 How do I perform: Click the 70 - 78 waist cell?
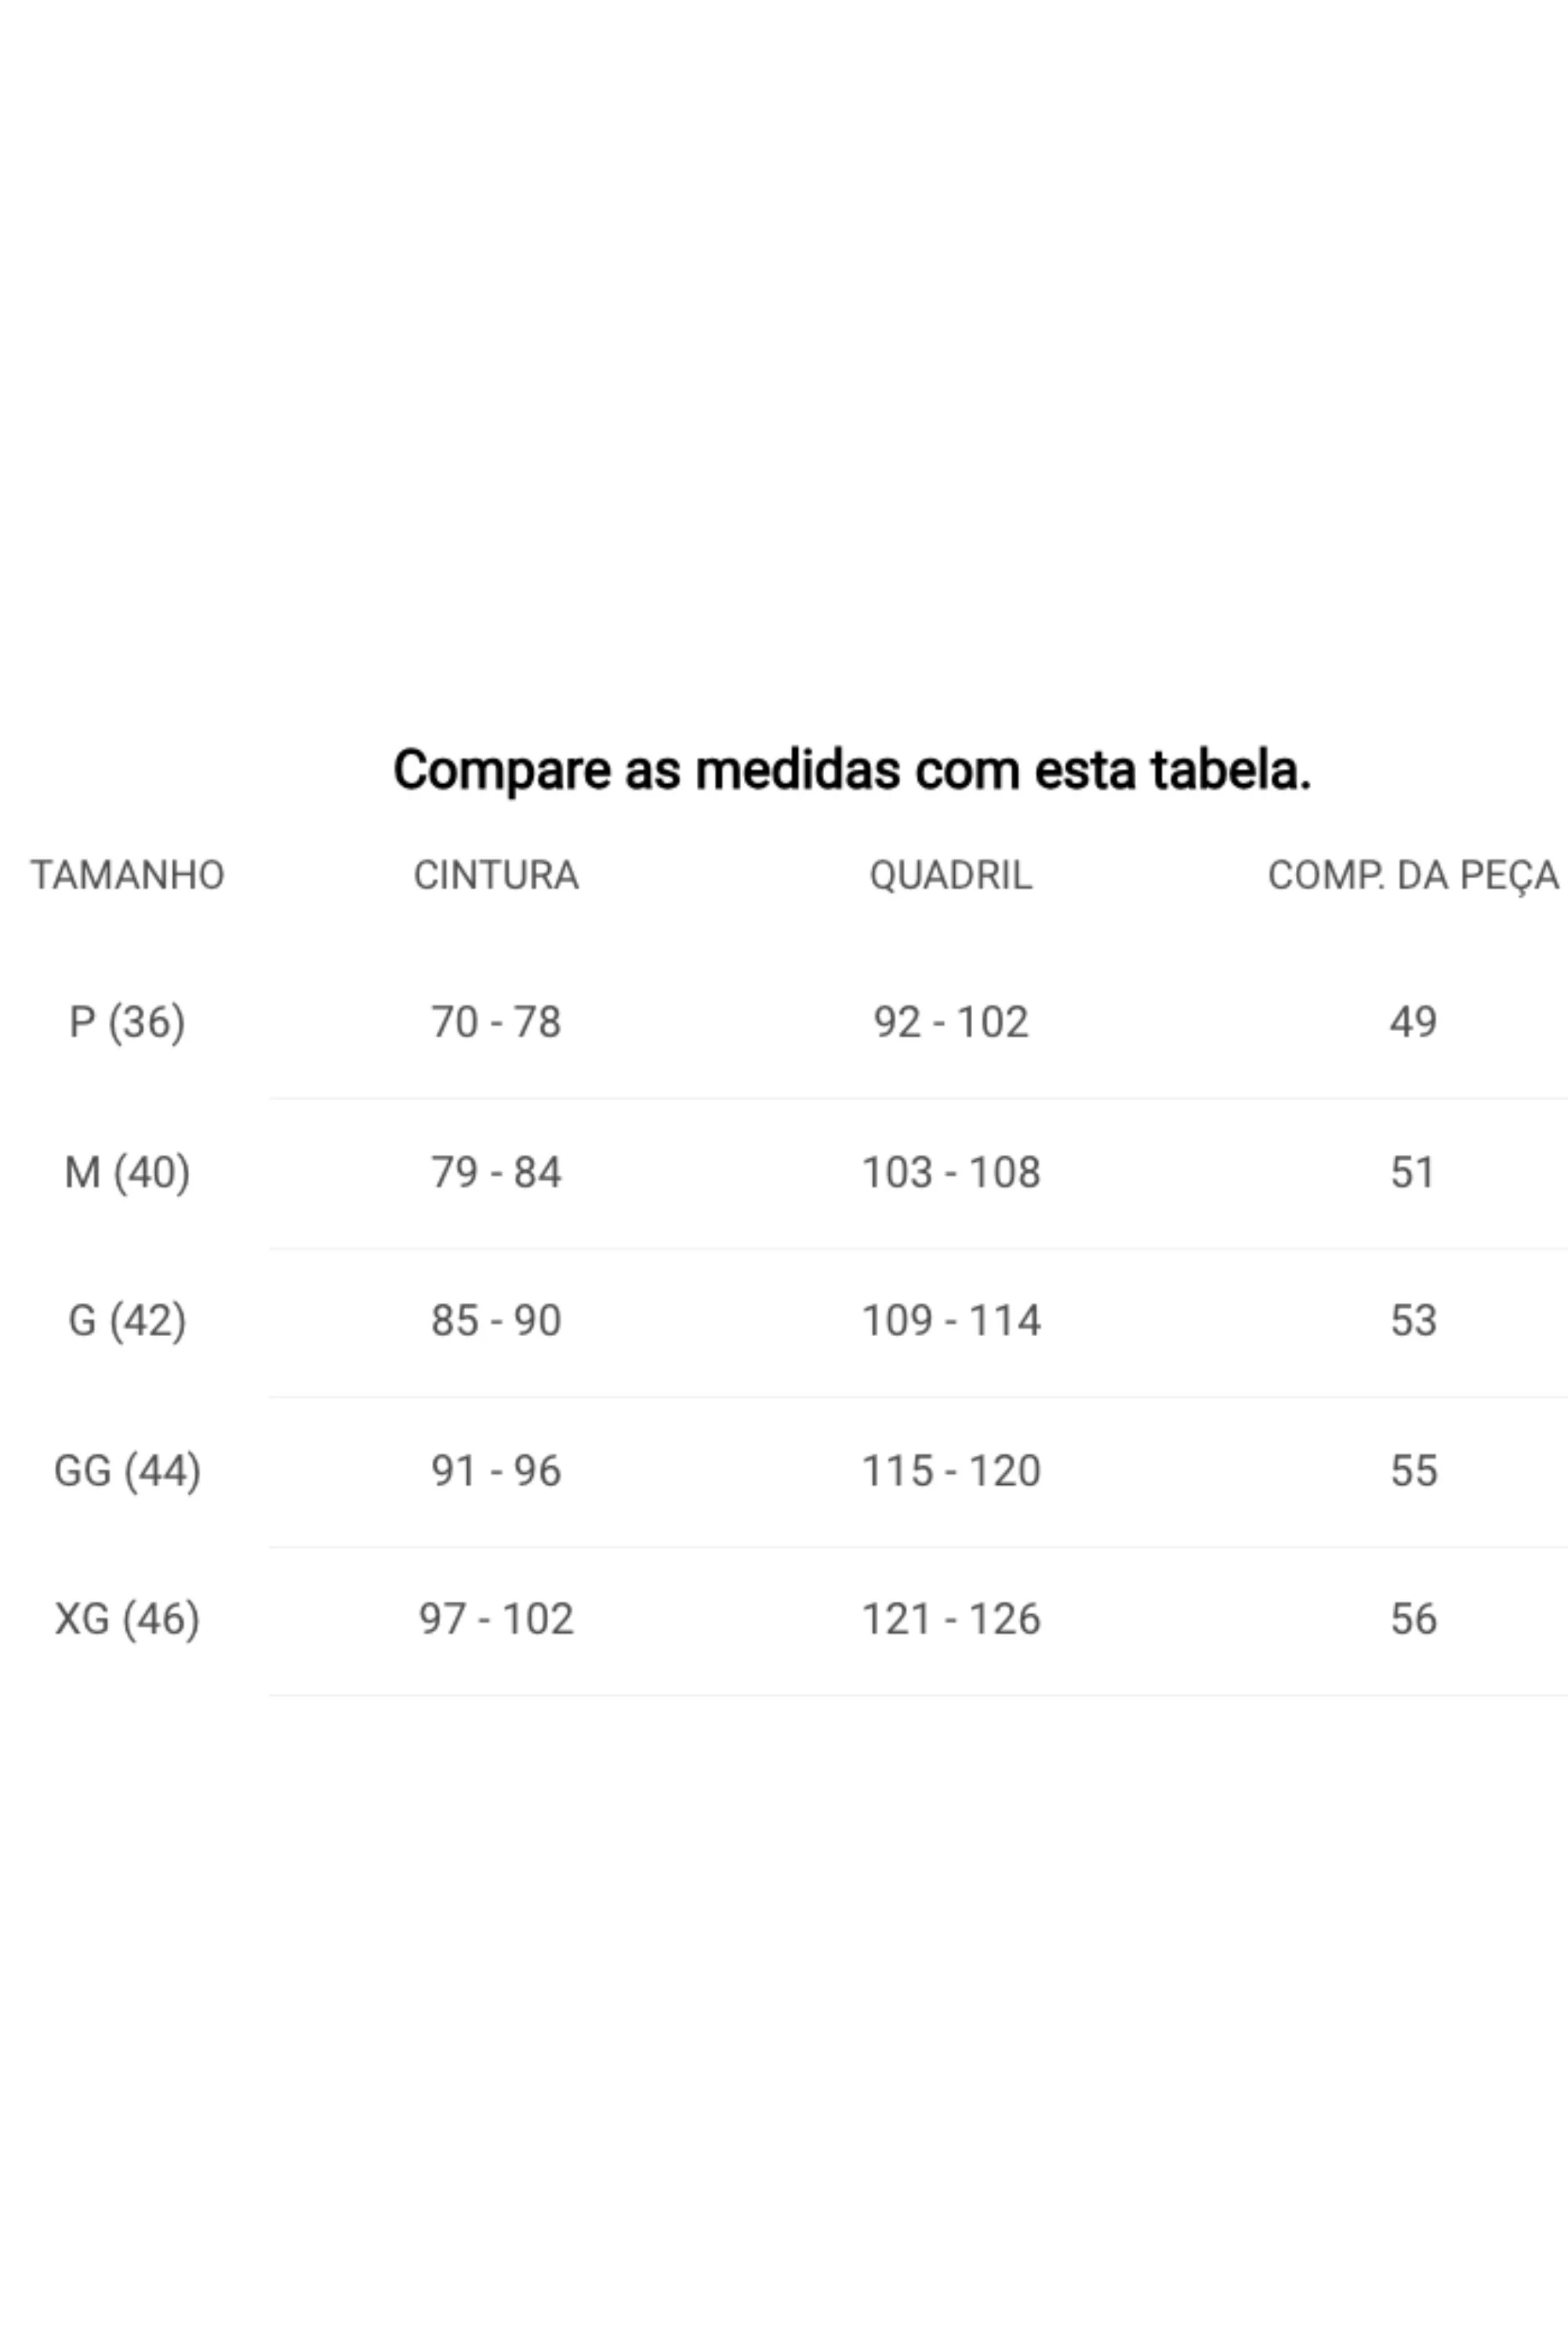pos(496,1022)
